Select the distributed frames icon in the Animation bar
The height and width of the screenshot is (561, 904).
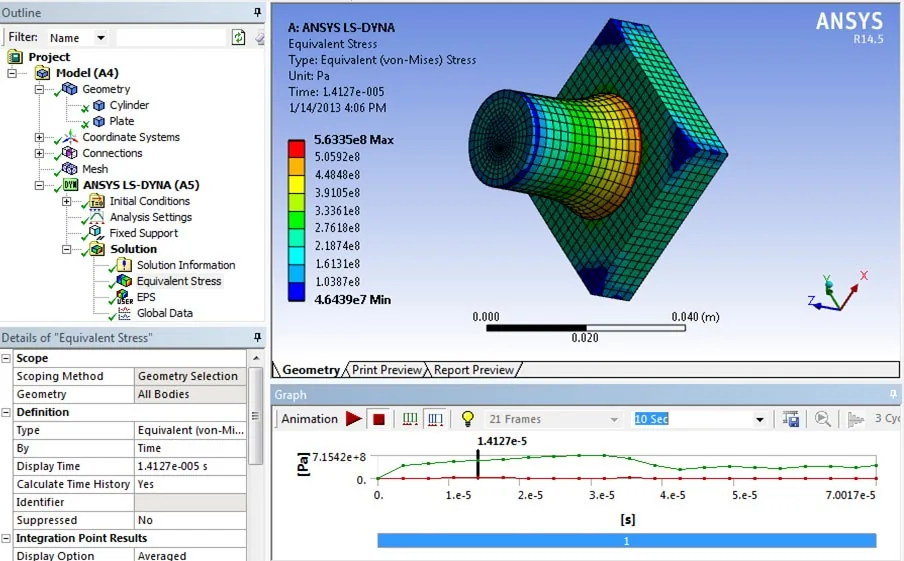tap(410, 419)
